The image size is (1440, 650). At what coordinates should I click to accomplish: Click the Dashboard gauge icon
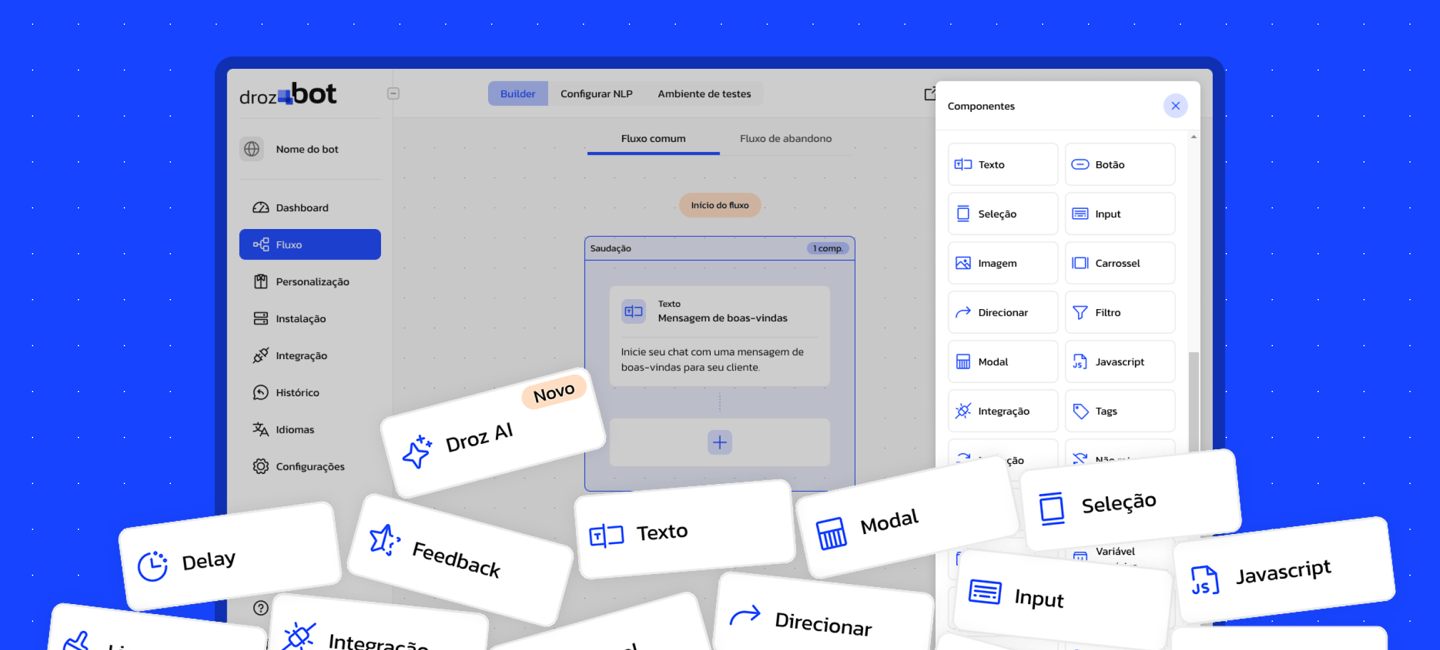click(x=261, y=208)
